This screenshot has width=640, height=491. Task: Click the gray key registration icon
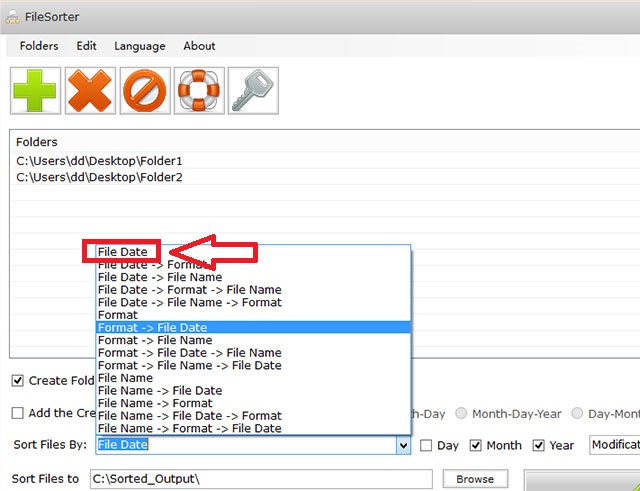[253, 91]
